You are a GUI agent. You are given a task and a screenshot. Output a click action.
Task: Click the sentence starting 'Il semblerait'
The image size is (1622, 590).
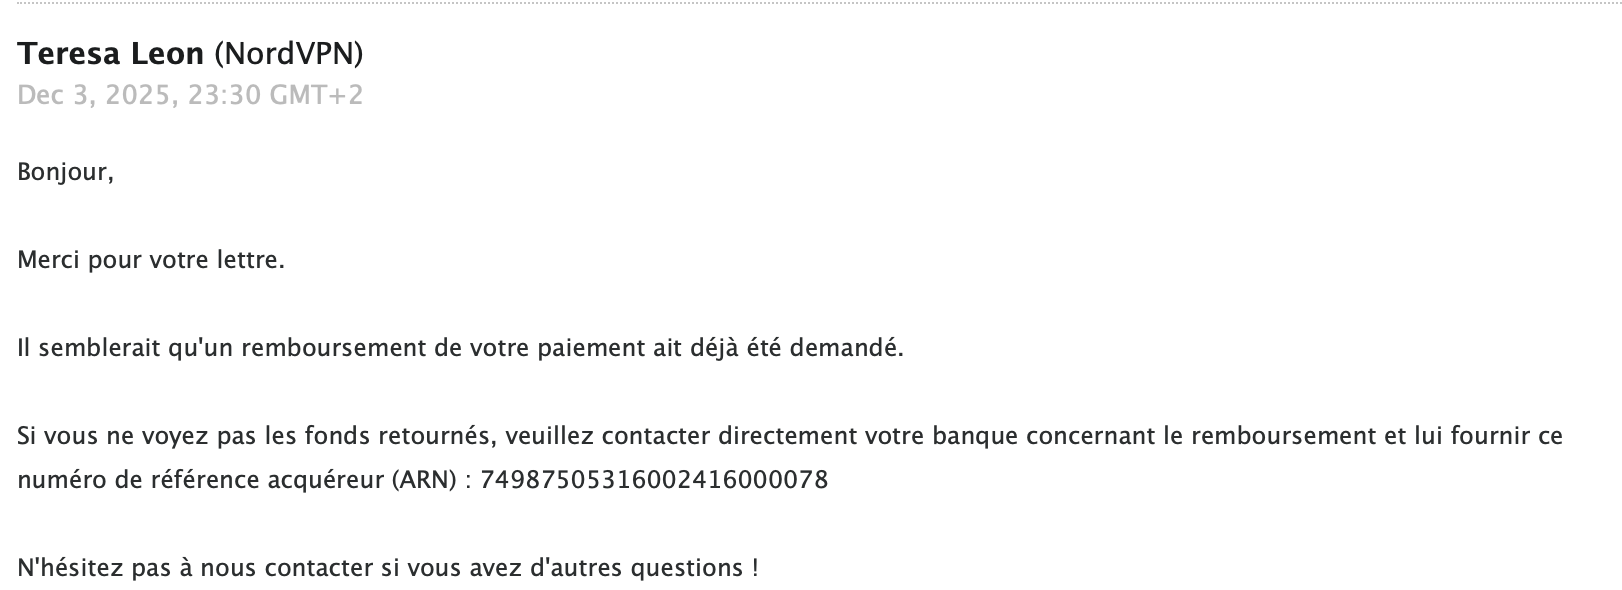point(460,349)
